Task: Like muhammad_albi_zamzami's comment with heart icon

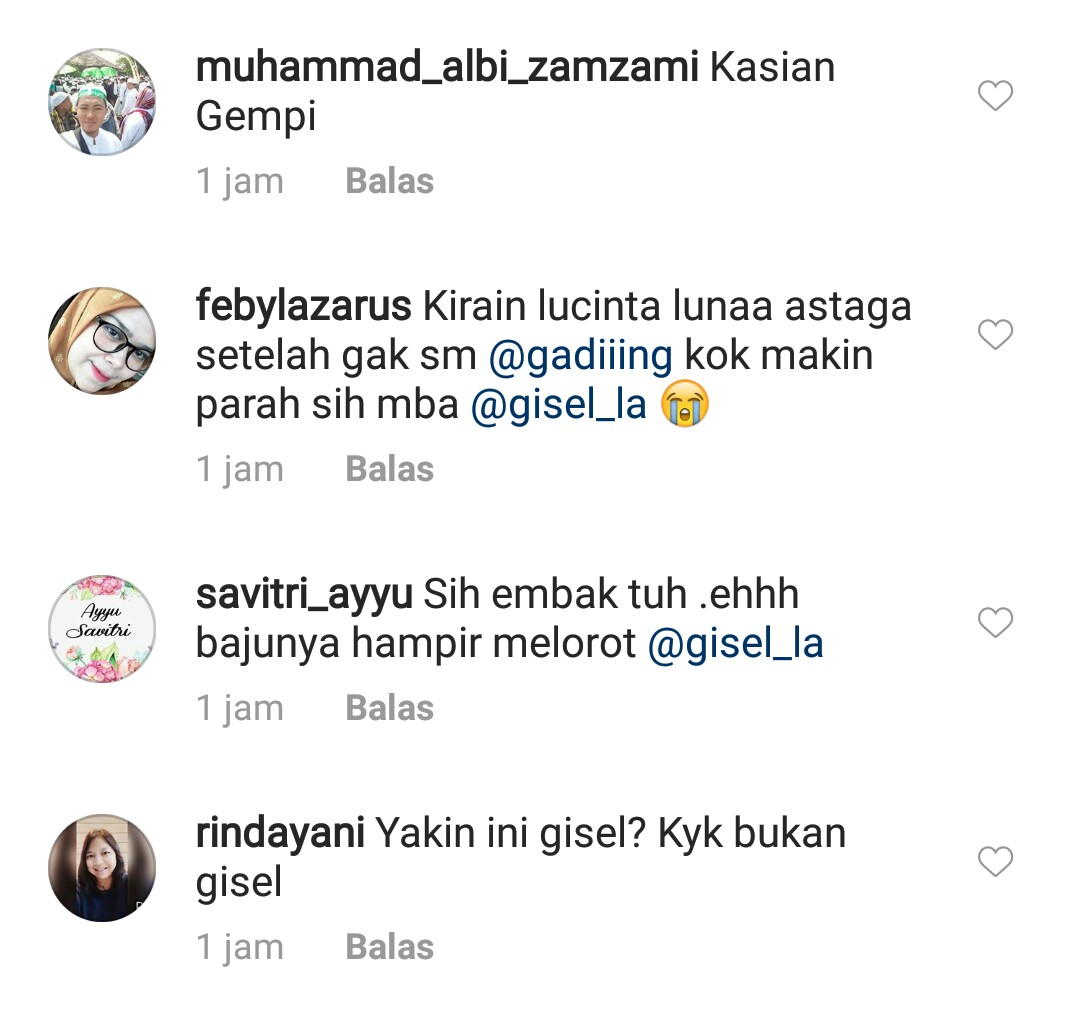Action: (995, 96)
